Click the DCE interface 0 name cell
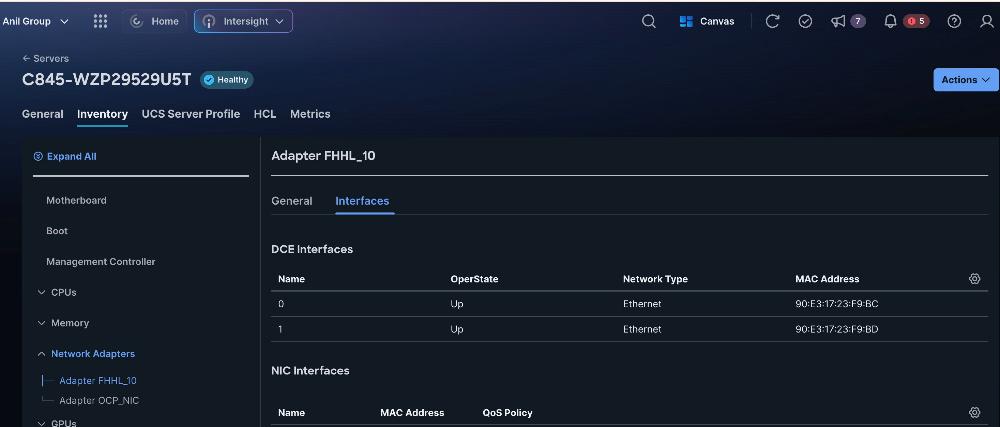1000x427 pixels. pos(281,304)
